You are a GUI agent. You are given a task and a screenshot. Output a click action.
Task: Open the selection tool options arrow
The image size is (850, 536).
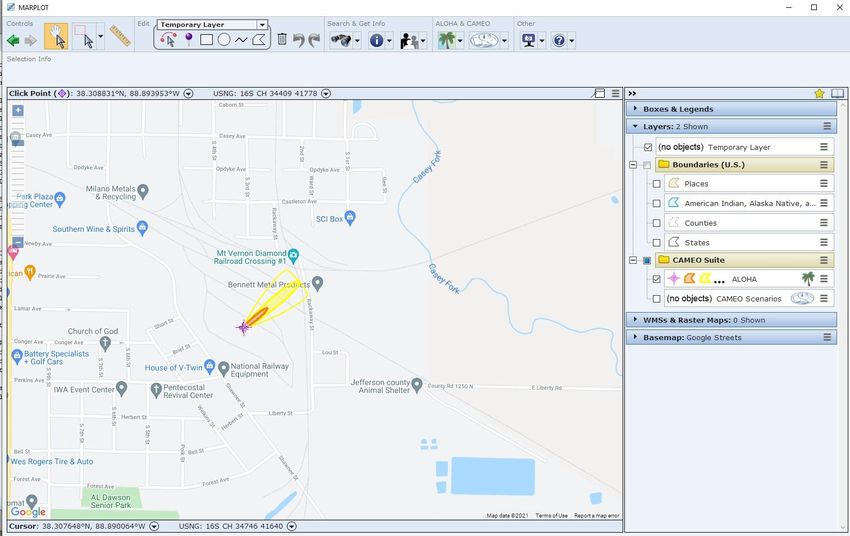pyautogui.click(x=100, y=37)
